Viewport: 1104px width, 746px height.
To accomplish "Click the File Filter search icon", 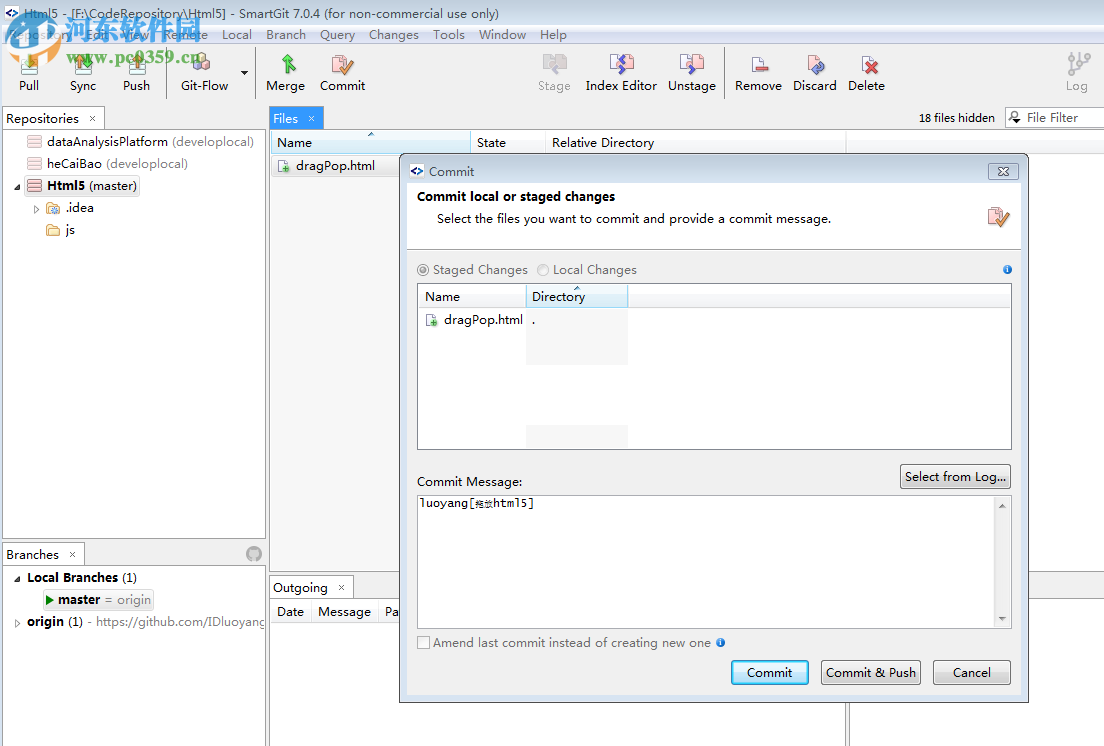I will [x=1015, y=118].
